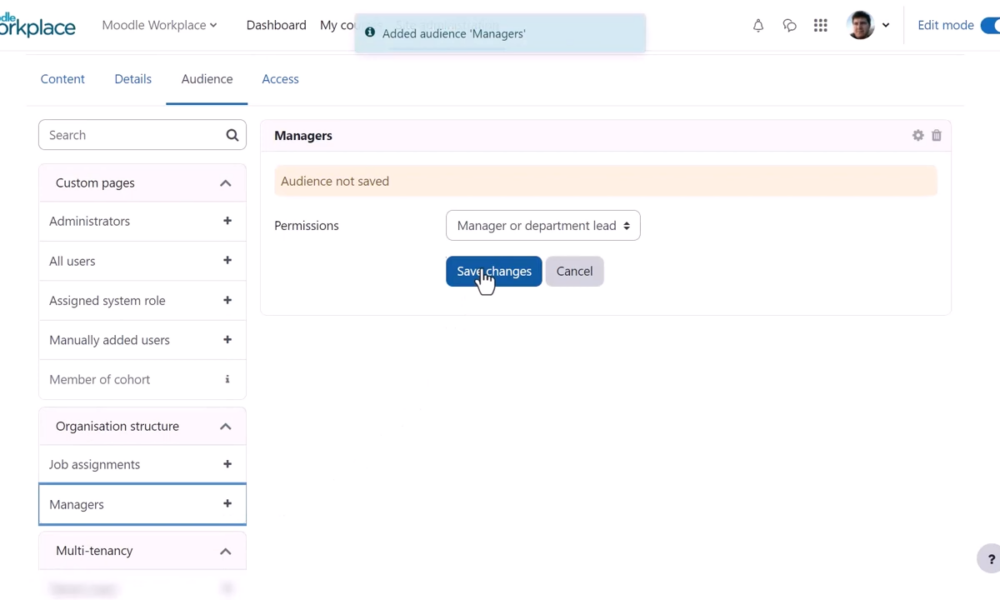Add Administrators audience with plus icon
Screen dimensions: 1000x600
pyautogui.click(x=227, y=221)
